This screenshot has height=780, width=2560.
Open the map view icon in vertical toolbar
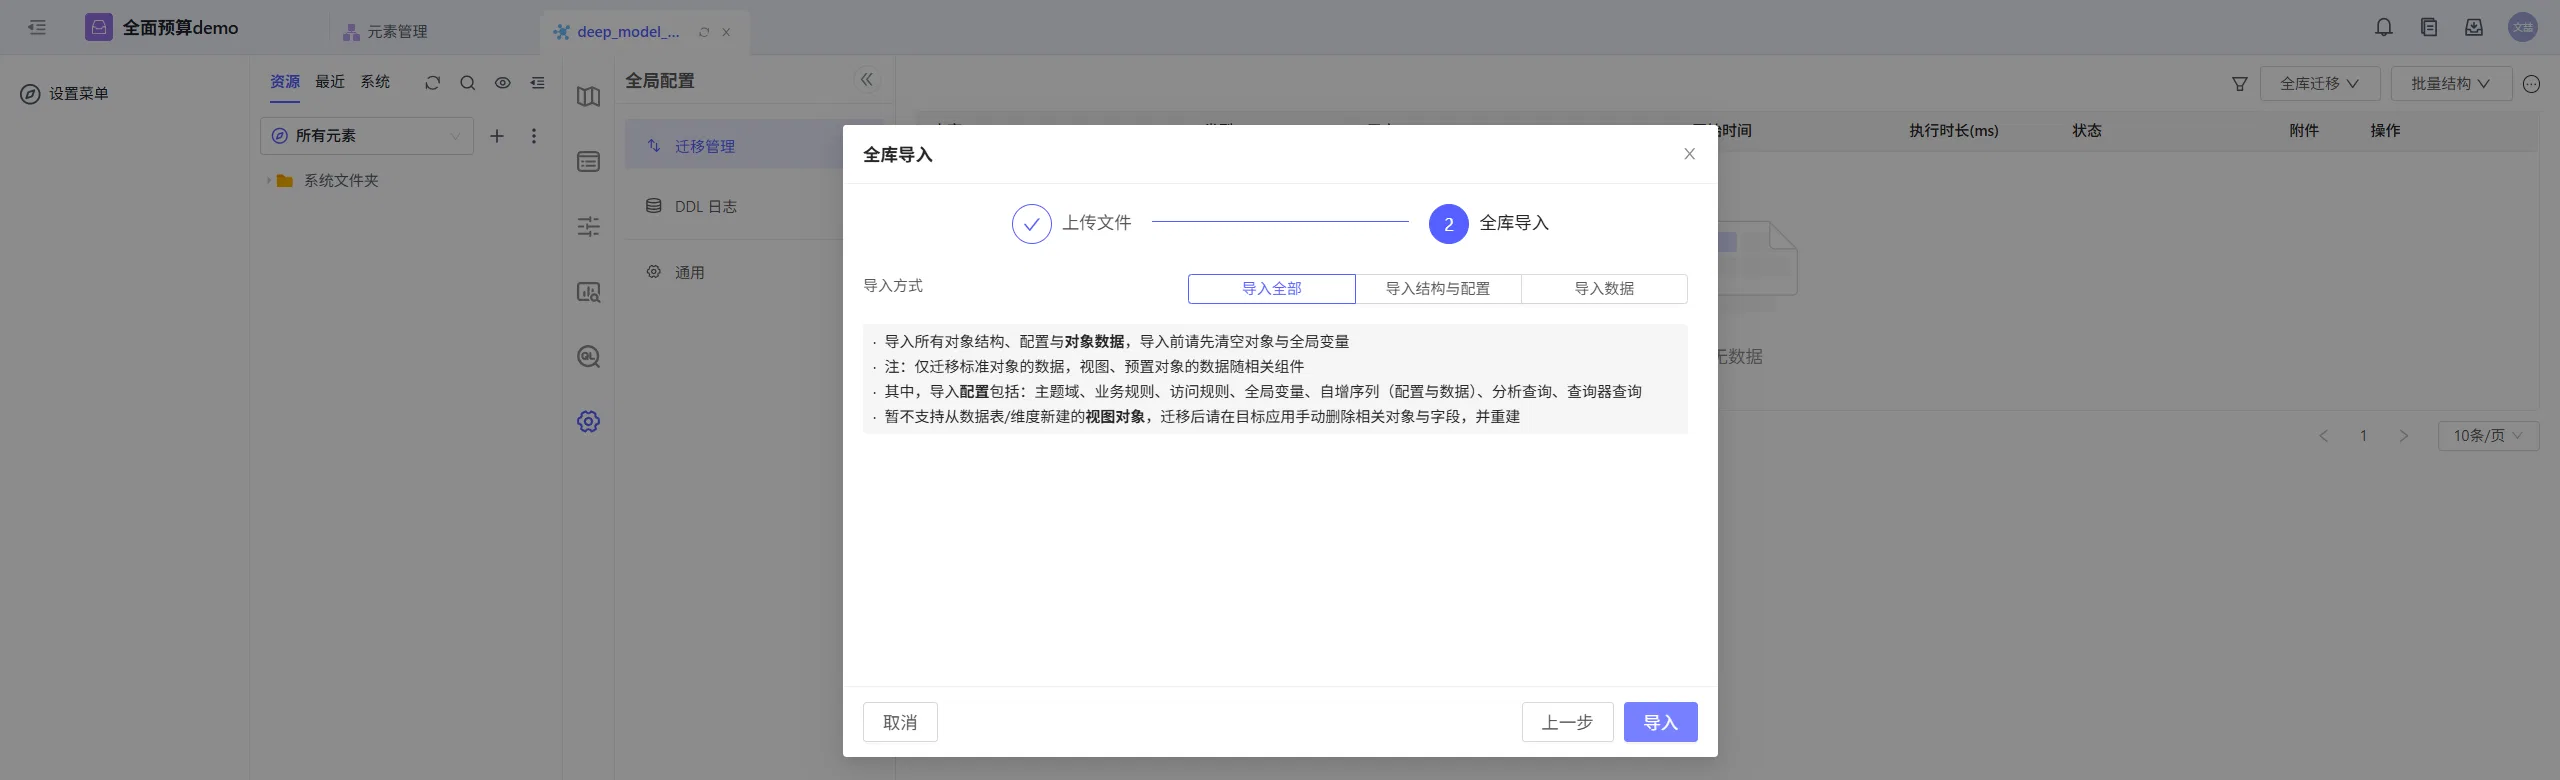click(589, 97)
